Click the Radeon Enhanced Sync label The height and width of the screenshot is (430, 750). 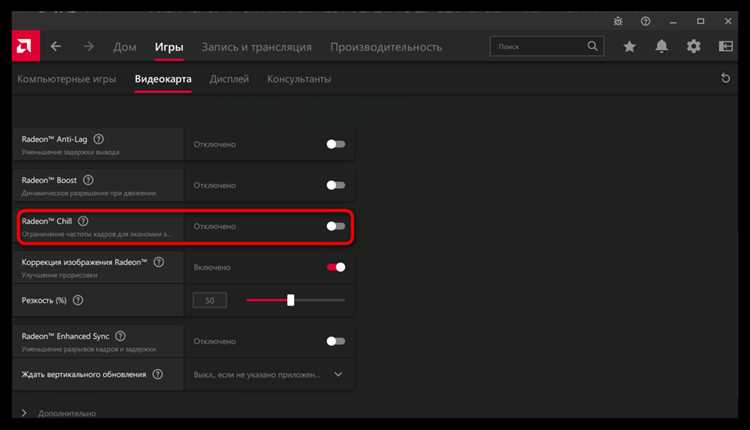coord(66,336)
